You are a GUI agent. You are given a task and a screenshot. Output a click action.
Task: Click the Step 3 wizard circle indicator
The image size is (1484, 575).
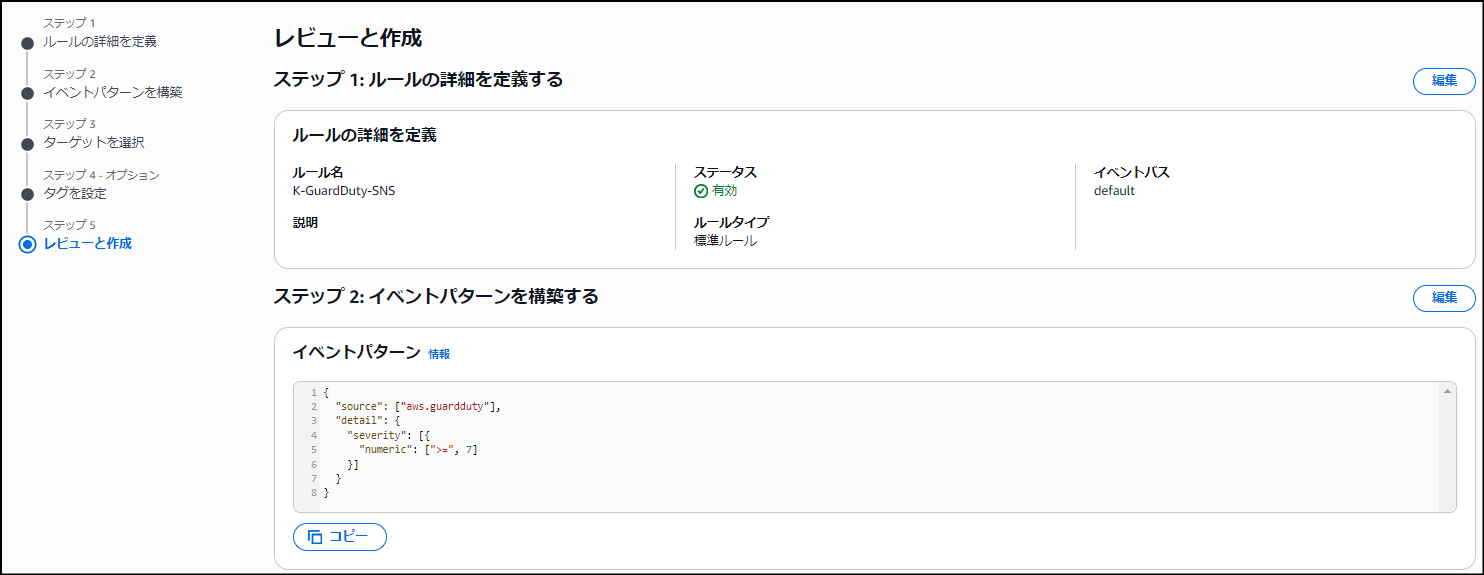(28, 143)
